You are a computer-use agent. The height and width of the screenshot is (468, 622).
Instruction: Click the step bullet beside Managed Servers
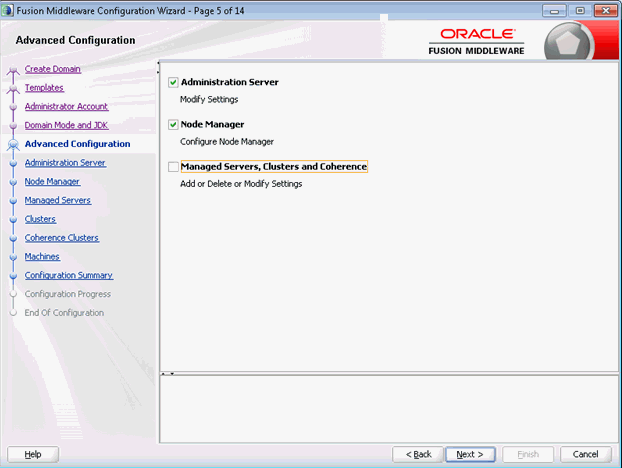pos(13,201)
